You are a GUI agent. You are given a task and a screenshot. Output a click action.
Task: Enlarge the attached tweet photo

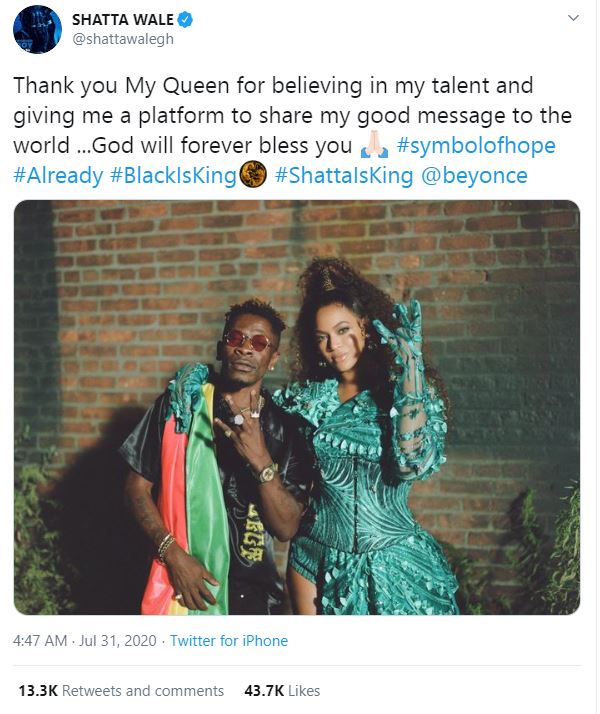tap(297, 408)
